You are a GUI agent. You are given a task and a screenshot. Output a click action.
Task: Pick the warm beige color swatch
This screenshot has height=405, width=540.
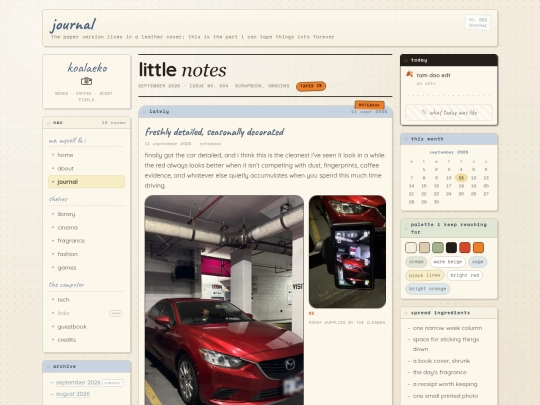point(424,247)
